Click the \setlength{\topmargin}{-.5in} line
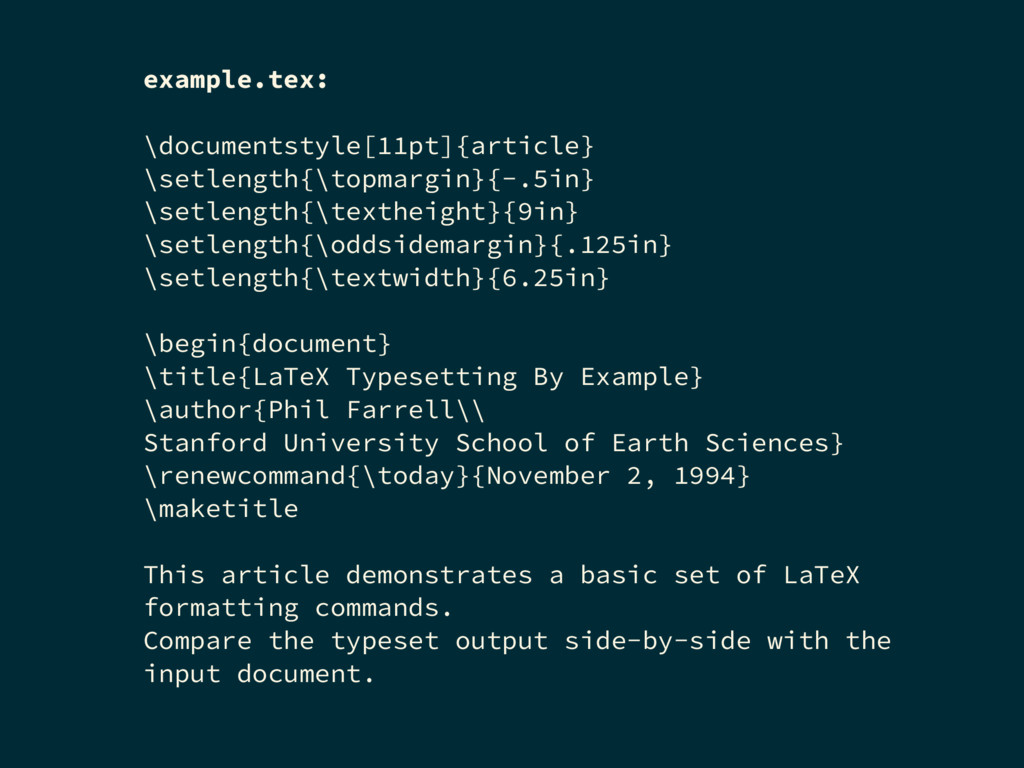The image size is (1024, 768). pos(369,179)
